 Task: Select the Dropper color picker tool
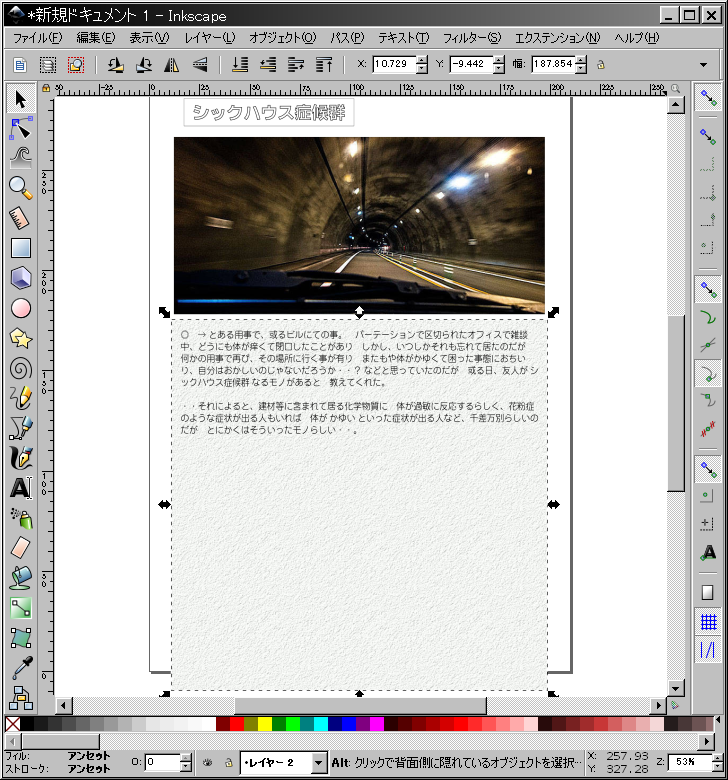pos(20,668)
